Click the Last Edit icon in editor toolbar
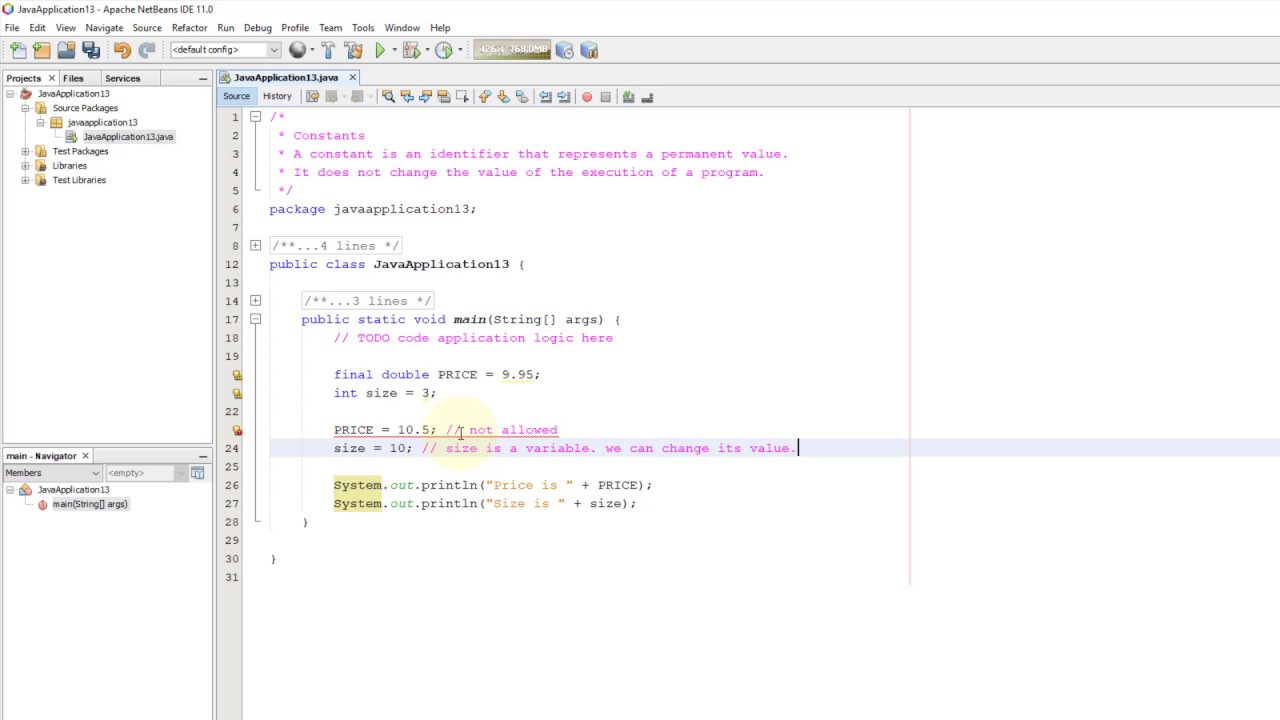The image size is (1280, 720). tap(312, 97)
